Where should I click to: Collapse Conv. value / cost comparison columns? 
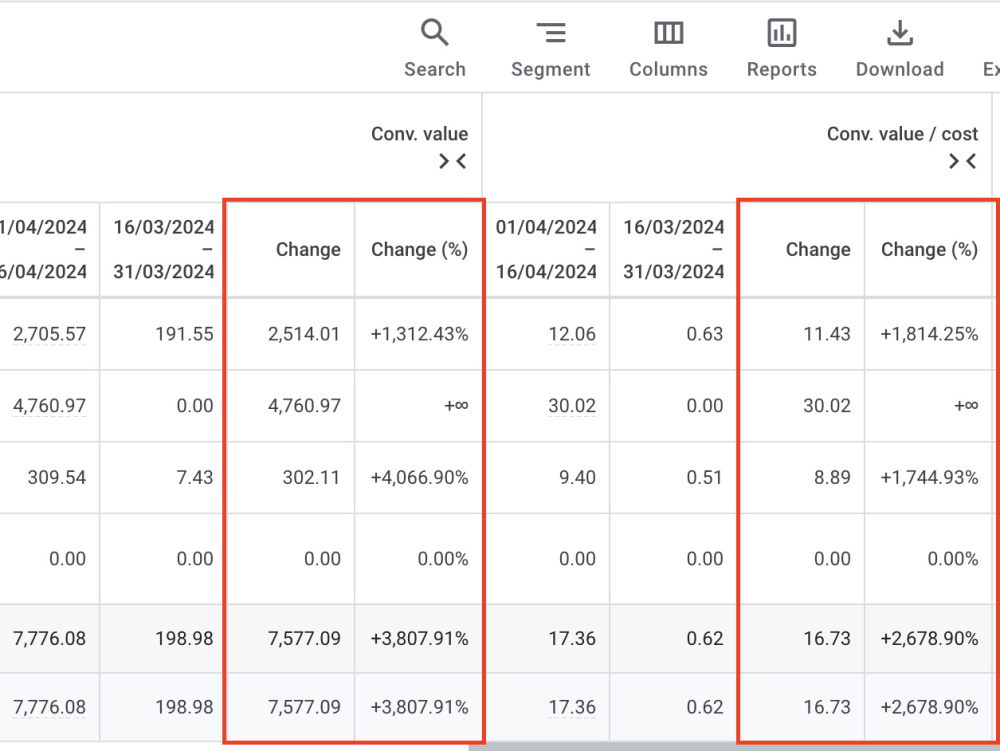[x=962, y=161]
